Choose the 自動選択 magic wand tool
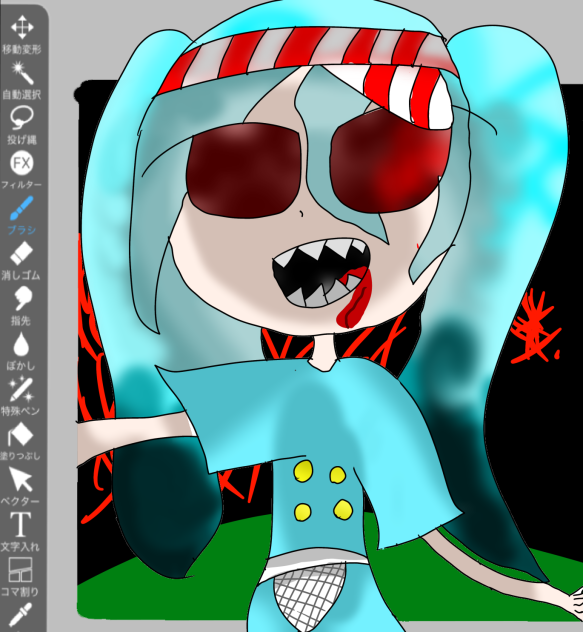The height and width of the screenshot is (632, 583). [22, 80]
